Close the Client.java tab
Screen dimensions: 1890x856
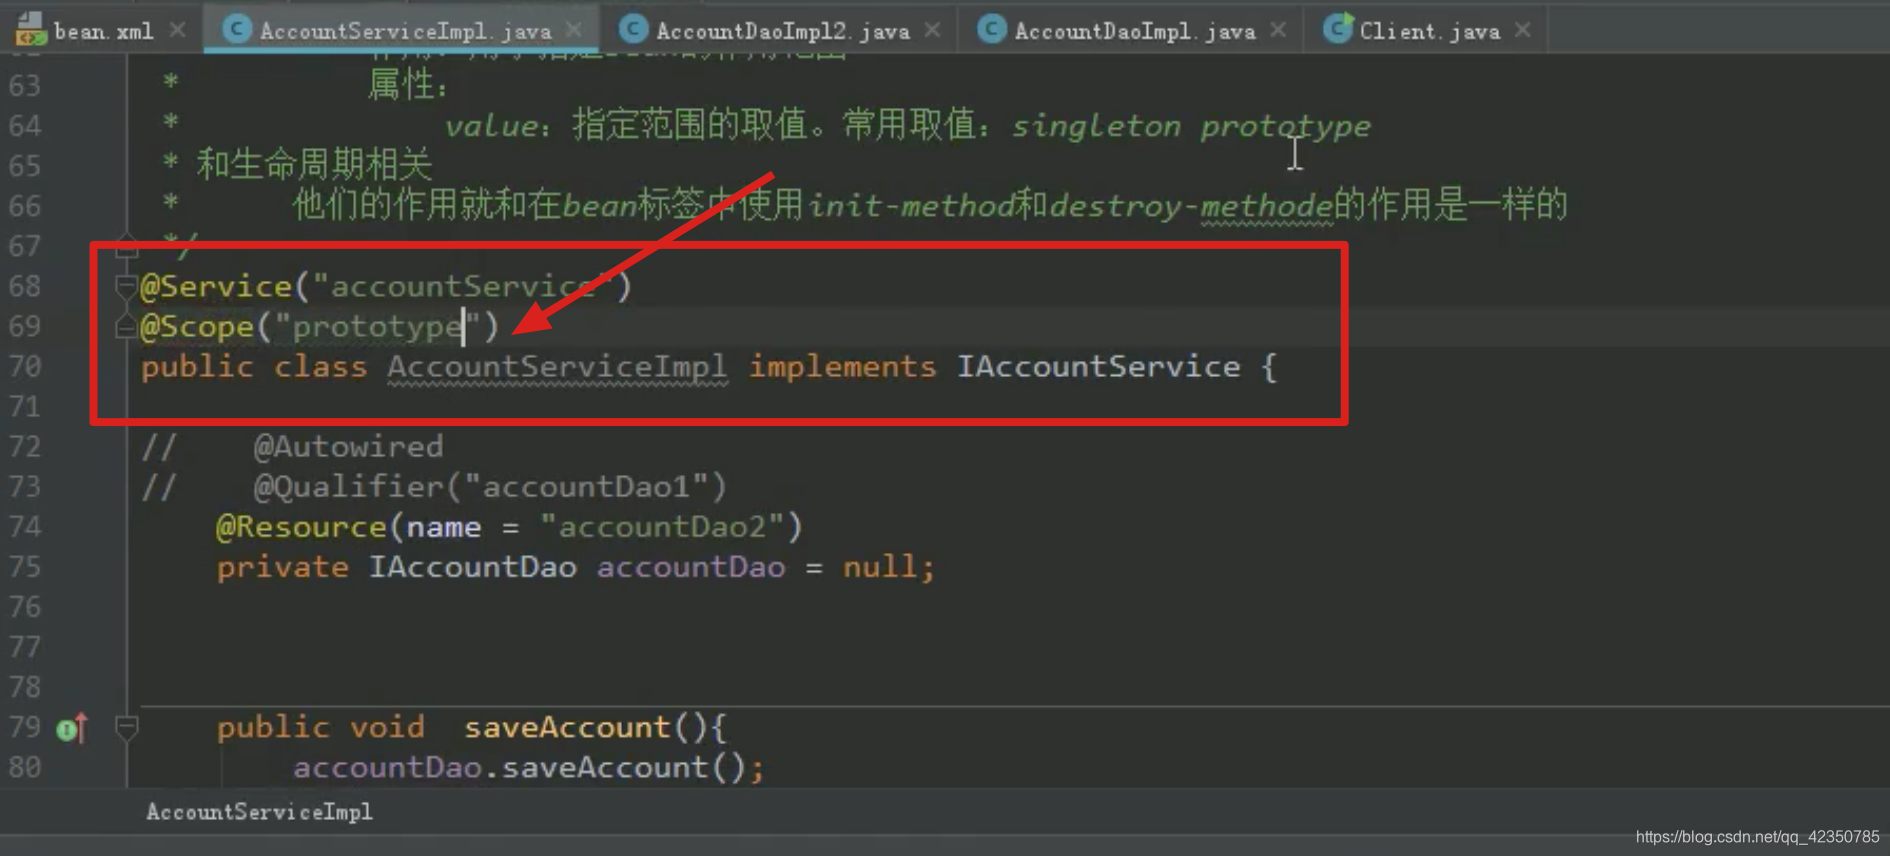tap(1523, 30)
